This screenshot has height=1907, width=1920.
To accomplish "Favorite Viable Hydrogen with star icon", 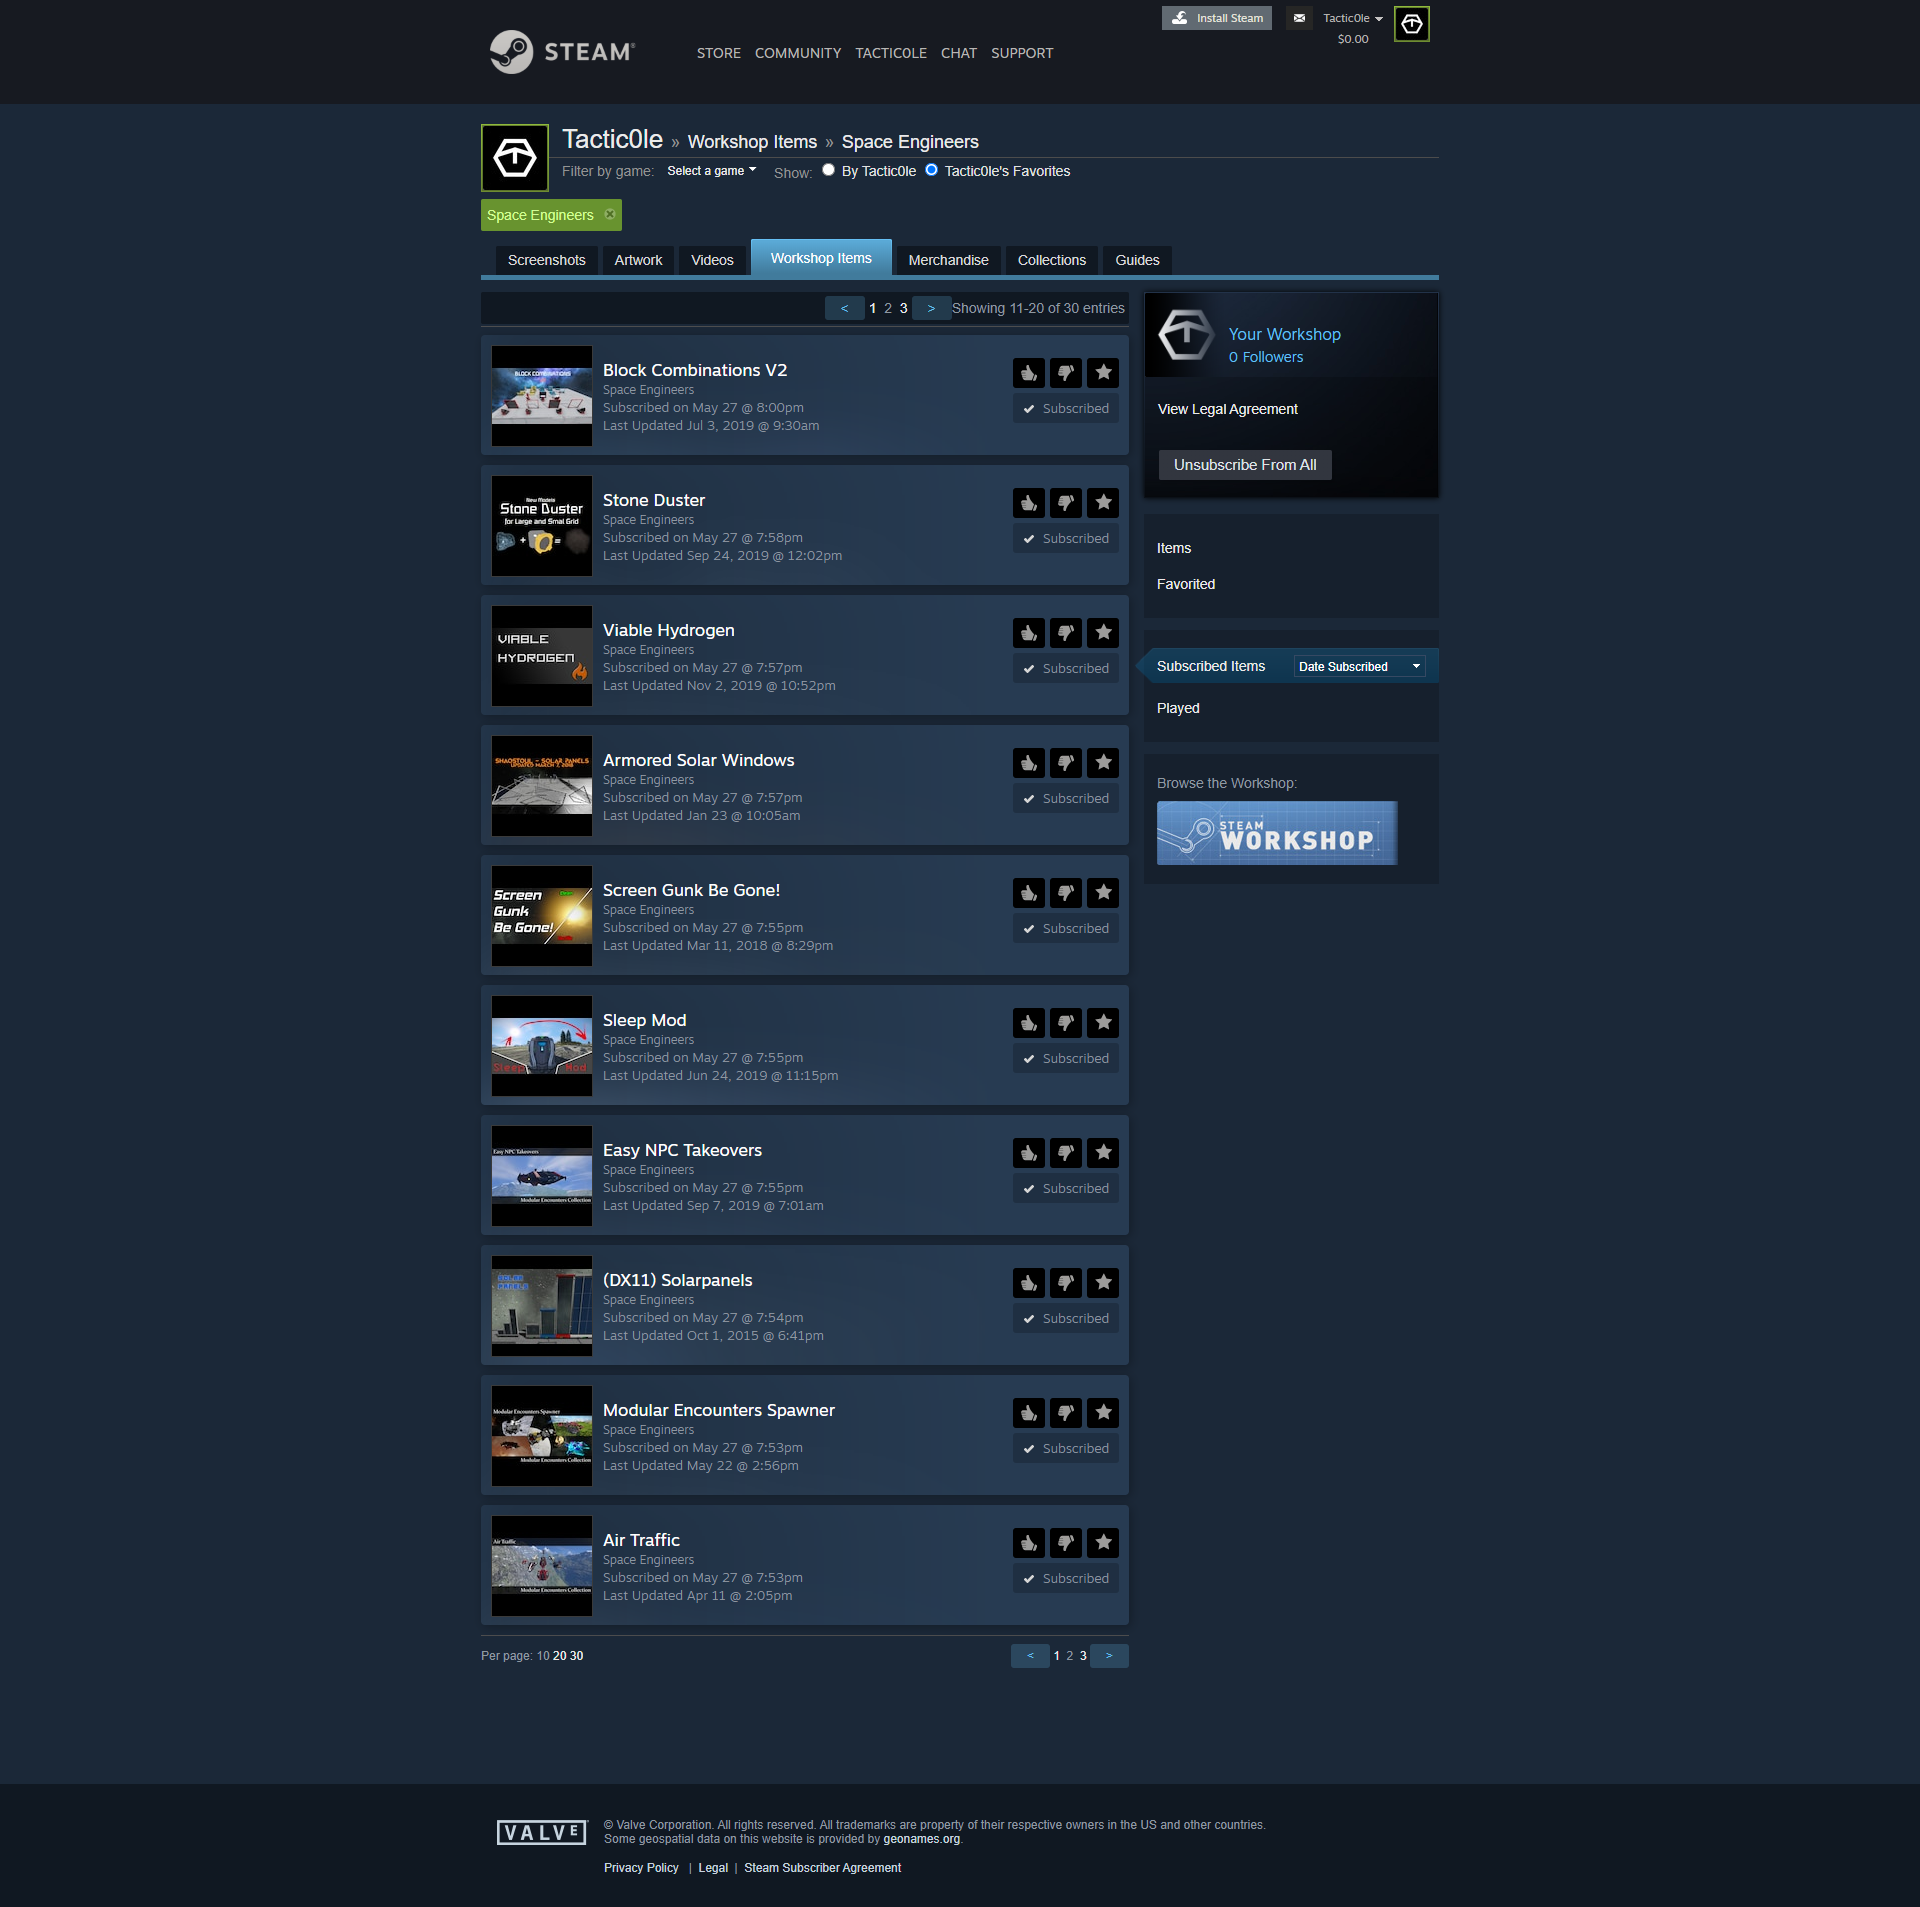I will click(x=1103, y=633).
